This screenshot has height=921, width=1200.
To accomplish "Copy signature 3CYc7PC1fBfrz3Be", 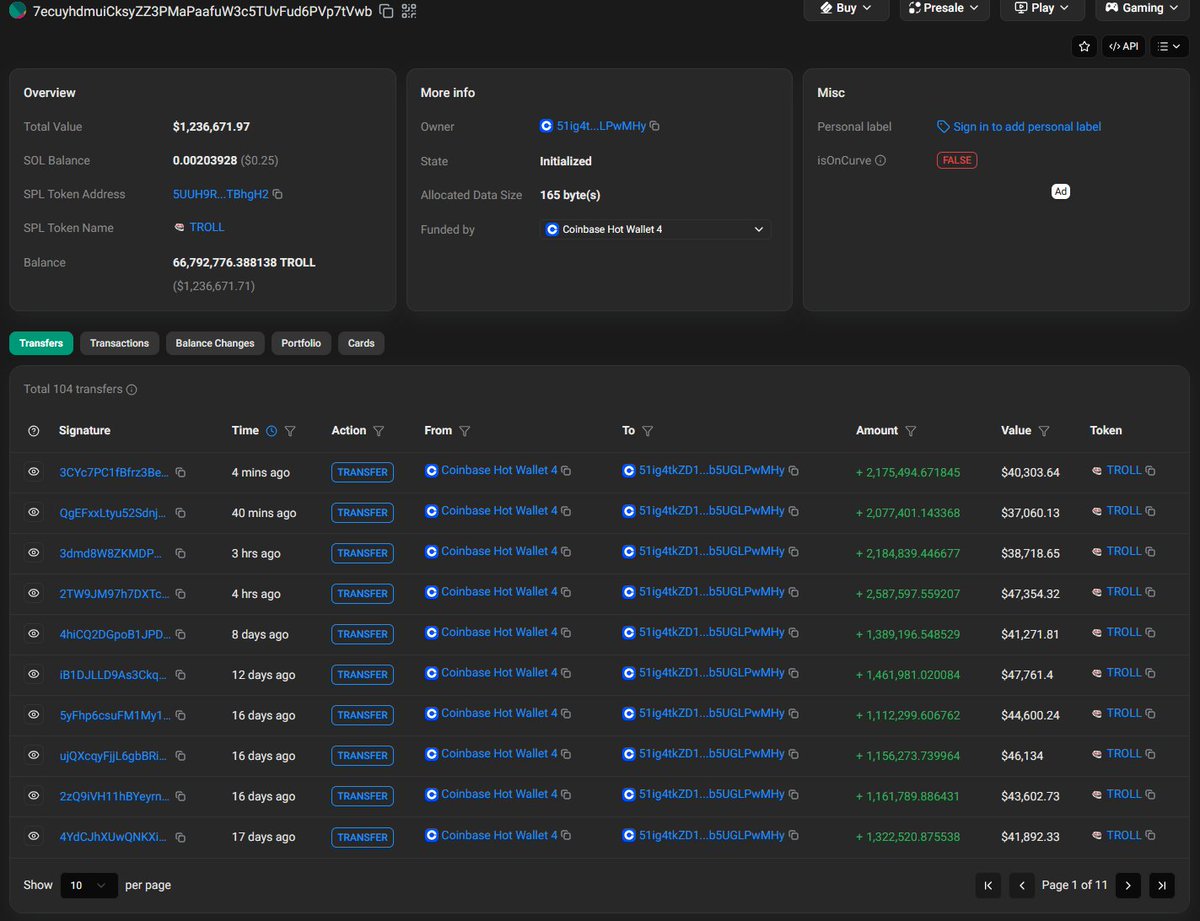I will click(181, 472).
